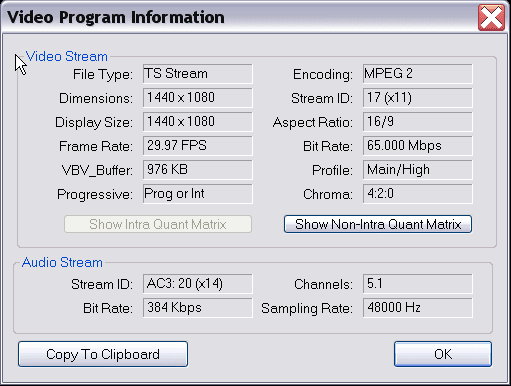This screenshot has height=386, width=511.
Task: Select the Encoding field showing MPEG 2
Action: click(x=418, y=74)
